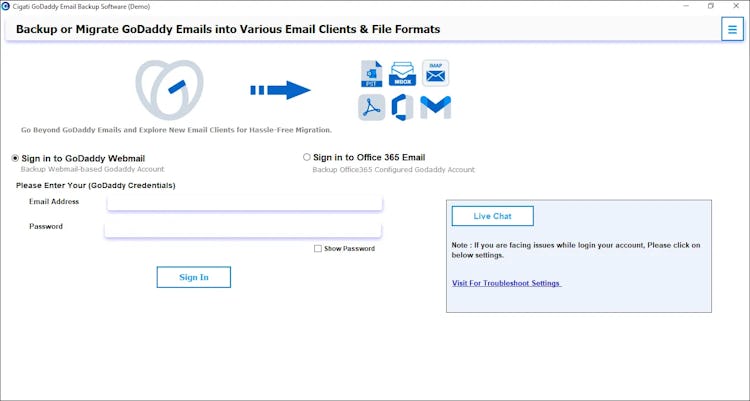
Task: Click the Sign In button
Action: tap(194, 277)
